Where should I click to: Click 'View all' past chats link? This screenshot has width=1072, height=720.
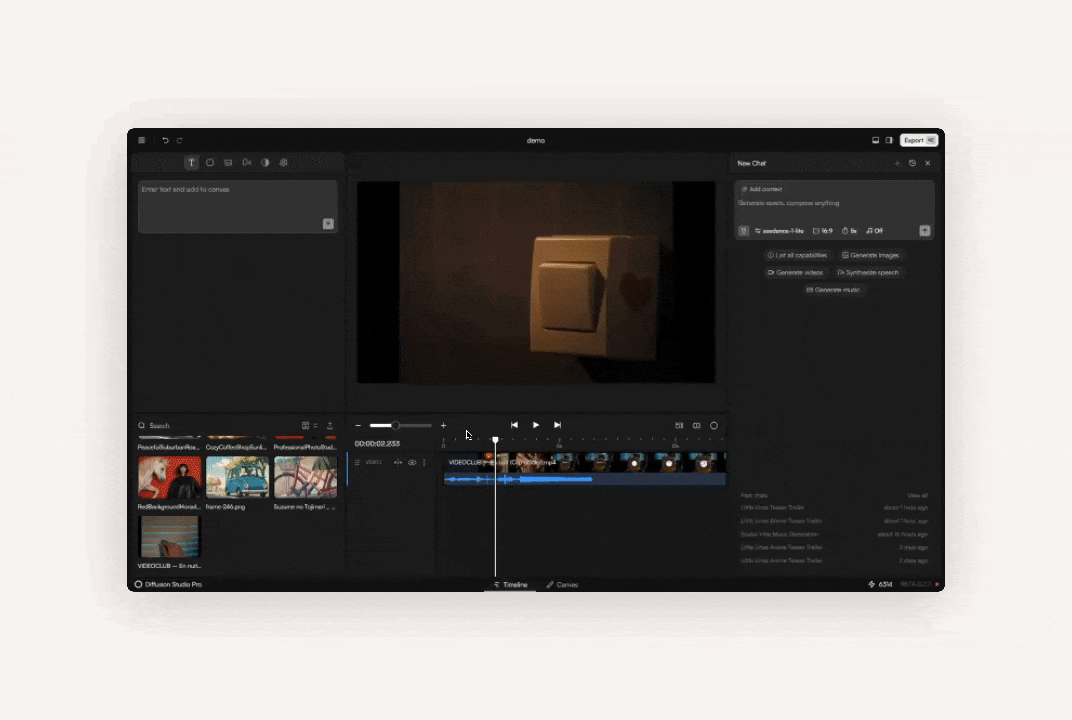pyautogui.click(x=917, y=496)
